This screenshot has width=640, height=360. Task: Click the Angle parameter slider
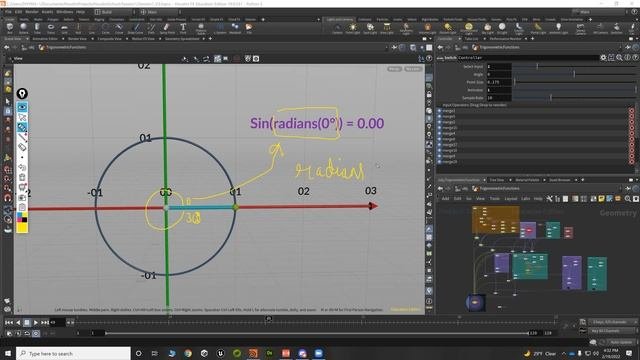(575, 74)
